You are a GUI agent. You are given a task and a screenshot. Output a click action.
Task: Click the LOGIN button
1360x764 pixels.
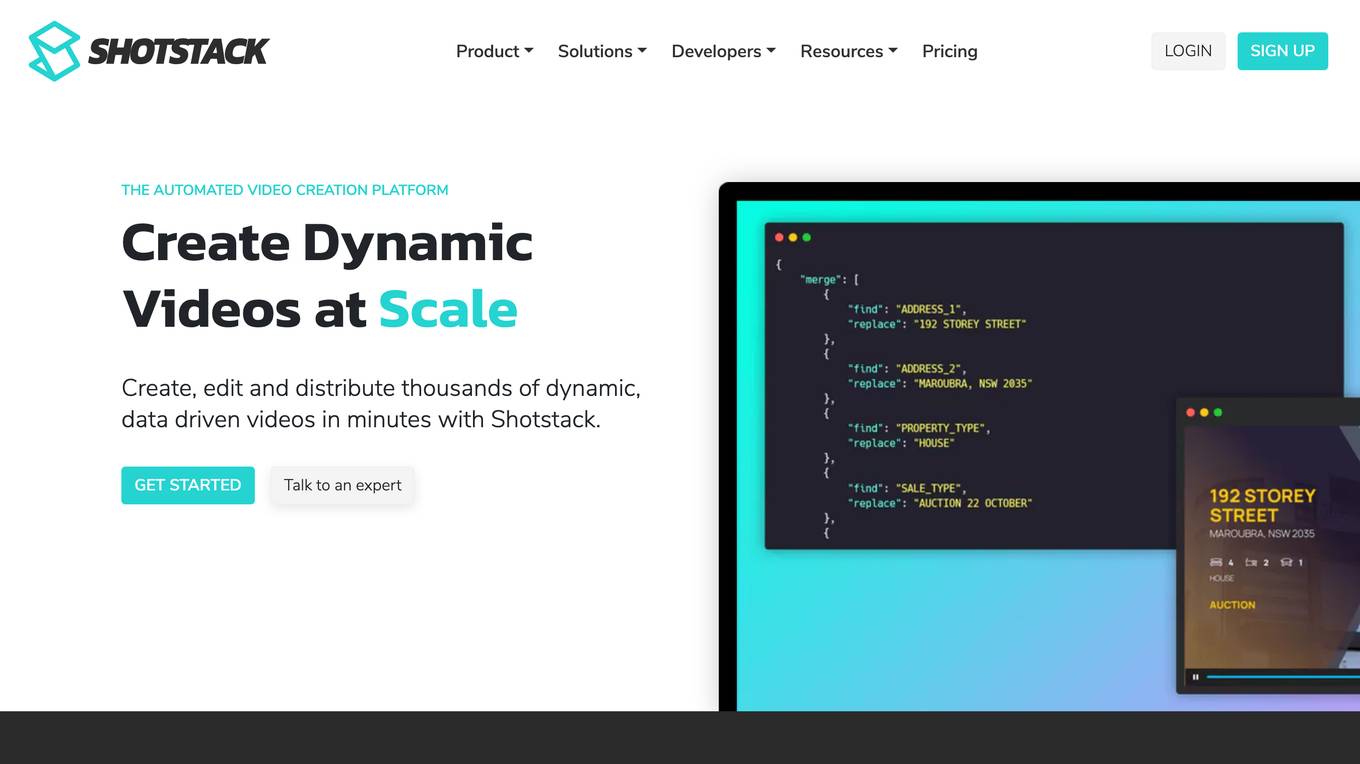coord(1188,51)
